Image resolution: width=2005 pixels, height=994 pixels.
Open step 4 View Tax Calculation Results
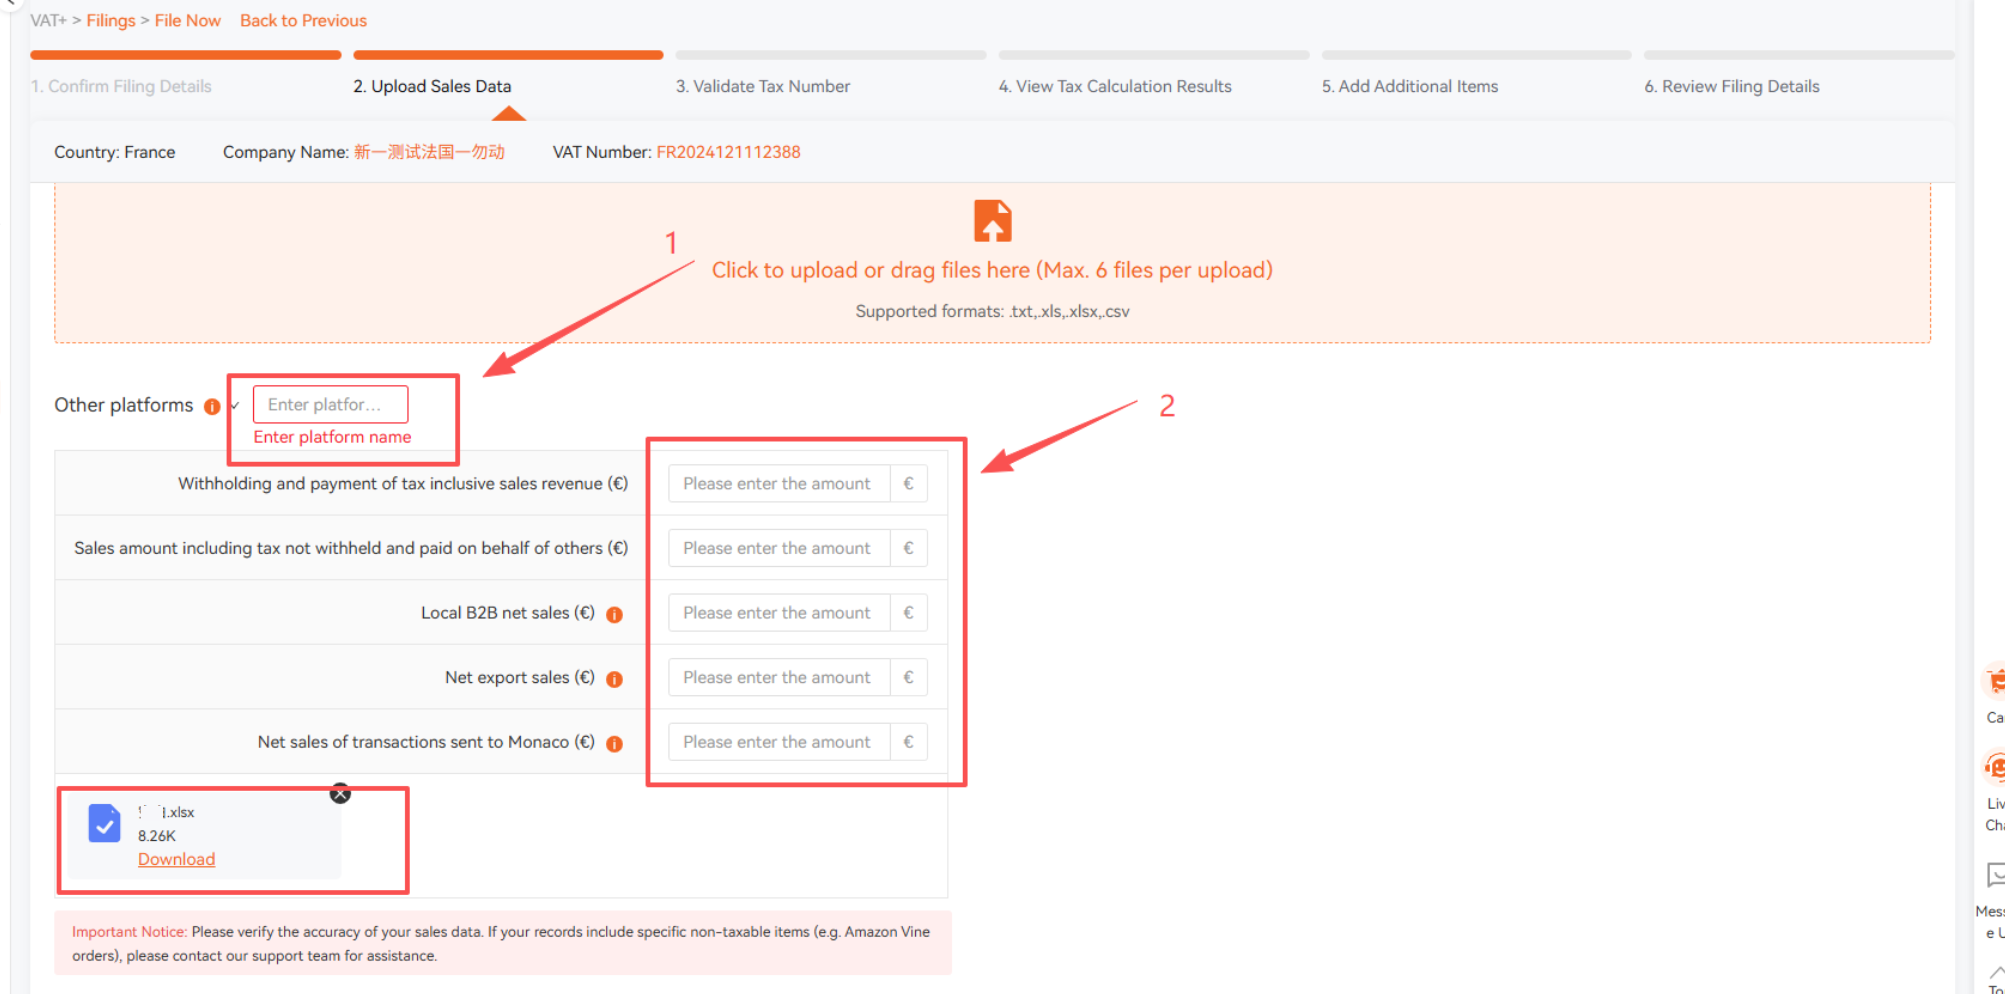pos(1115,86)
